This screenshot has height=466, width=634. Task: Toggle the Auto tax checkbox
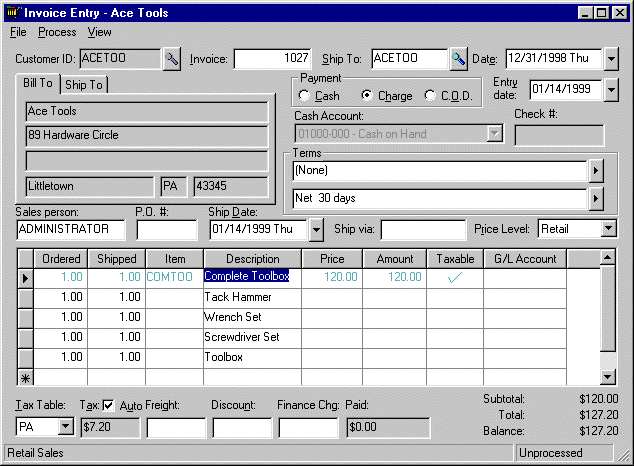109,405
